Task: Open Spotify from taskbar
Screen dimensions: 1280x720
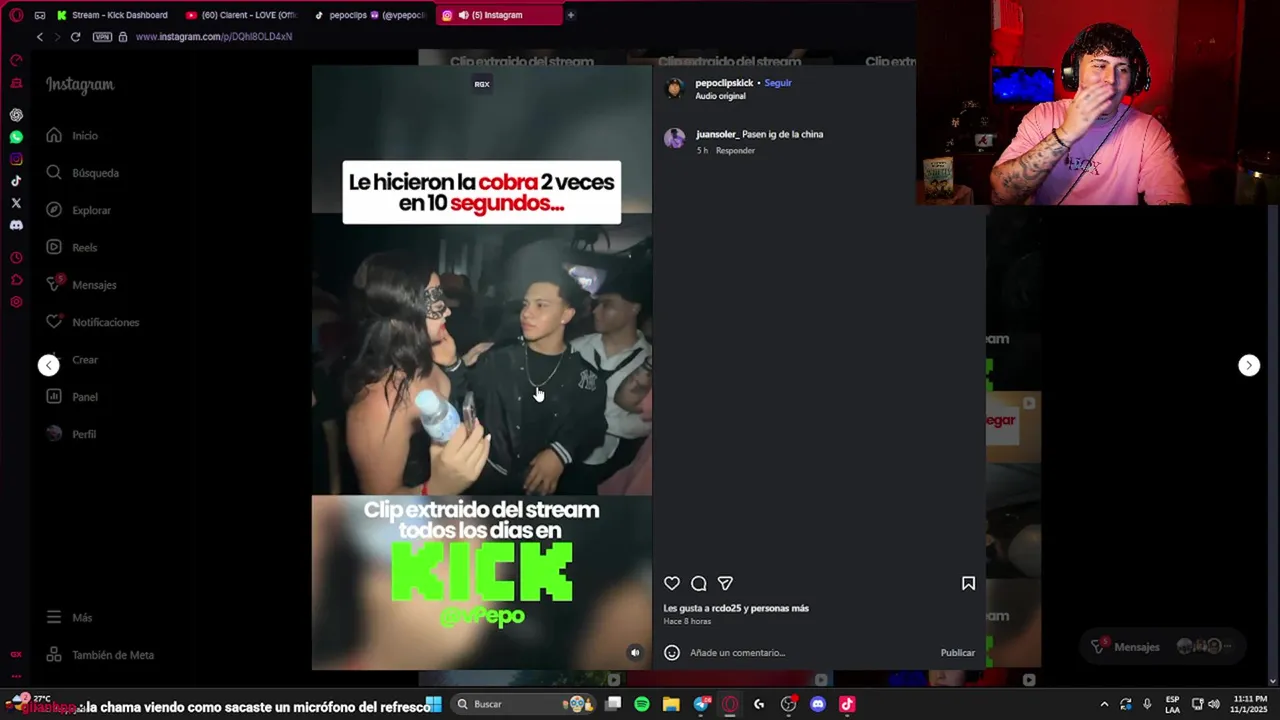Action: pyautogui.click(x=642, y=704)
